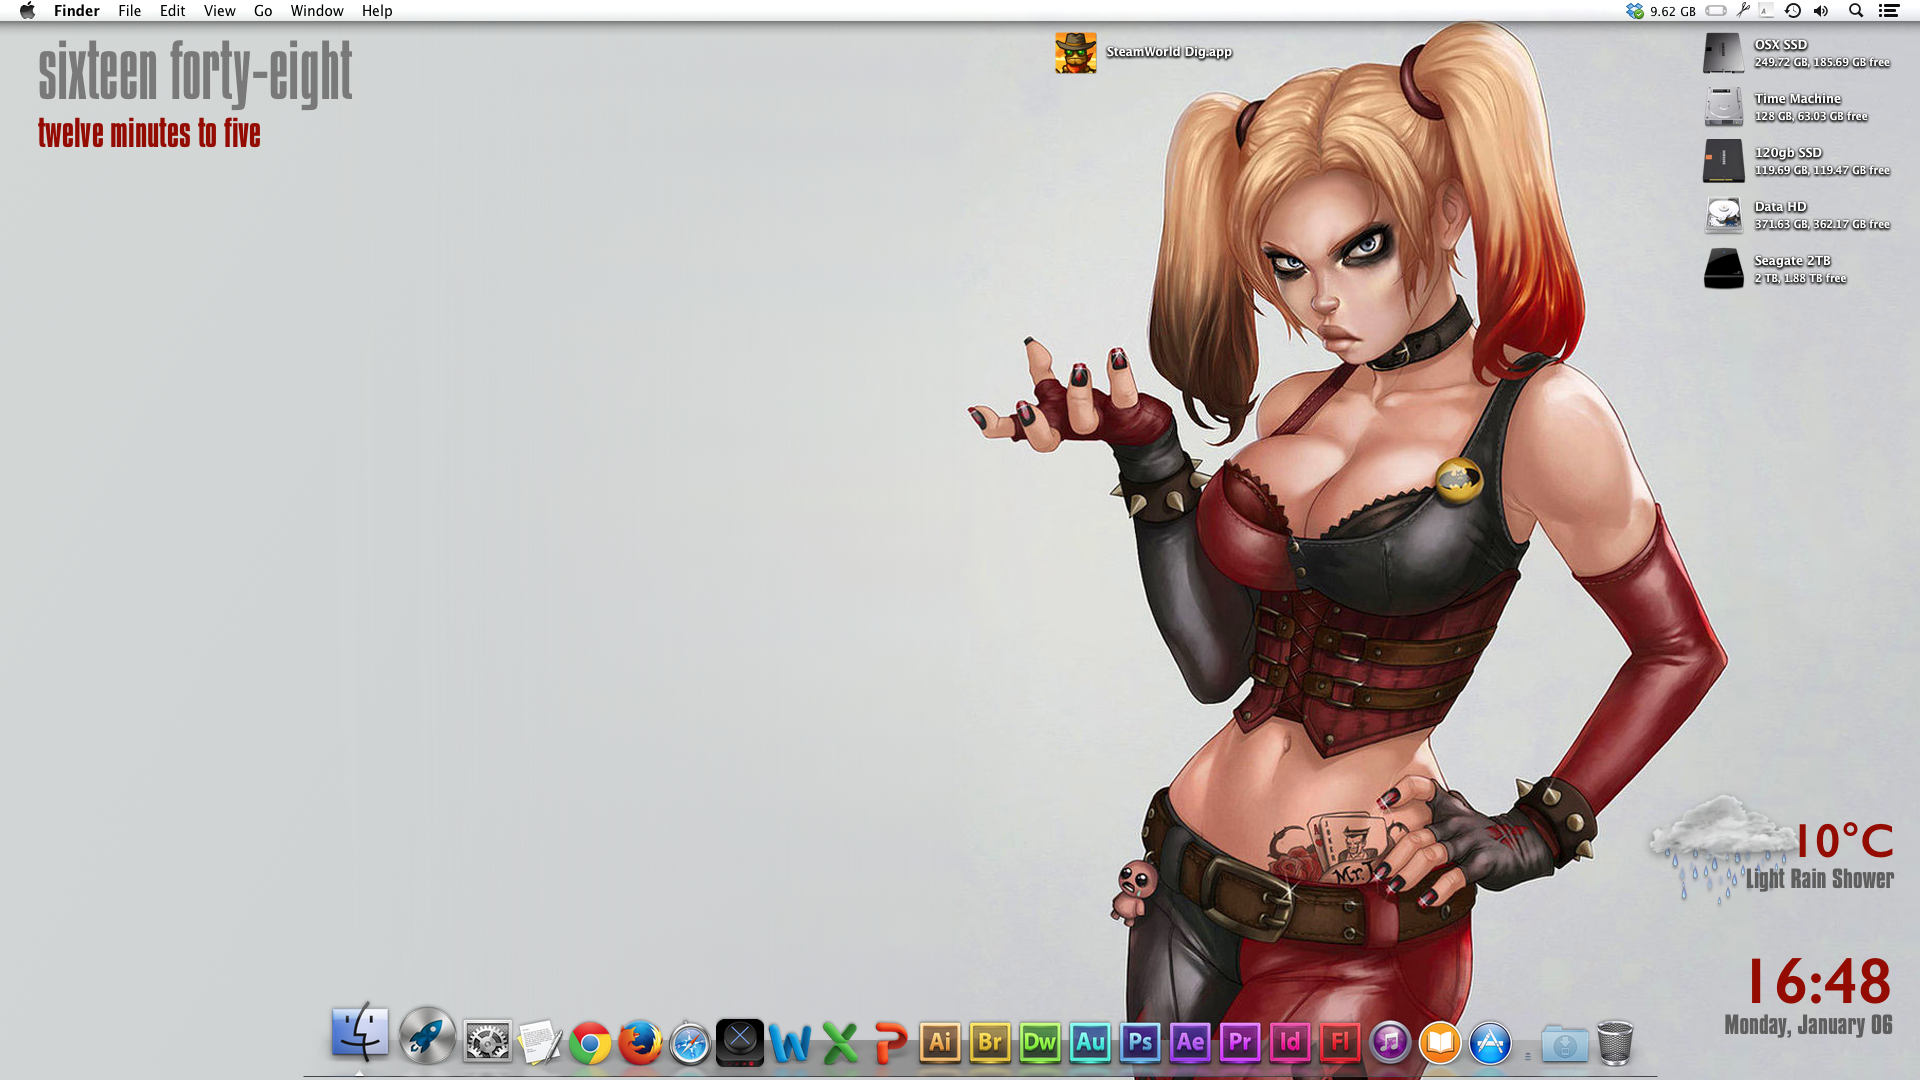
Task: Click the scissors menu bar icon
Action: (x=1743, y=11)
